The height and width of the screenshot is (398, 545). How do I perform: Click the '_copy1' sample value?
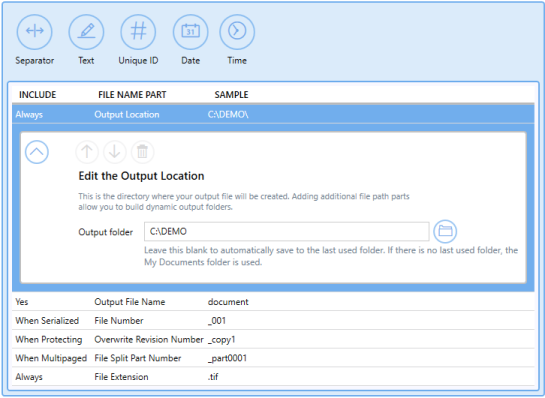click(x=221, y=340)
